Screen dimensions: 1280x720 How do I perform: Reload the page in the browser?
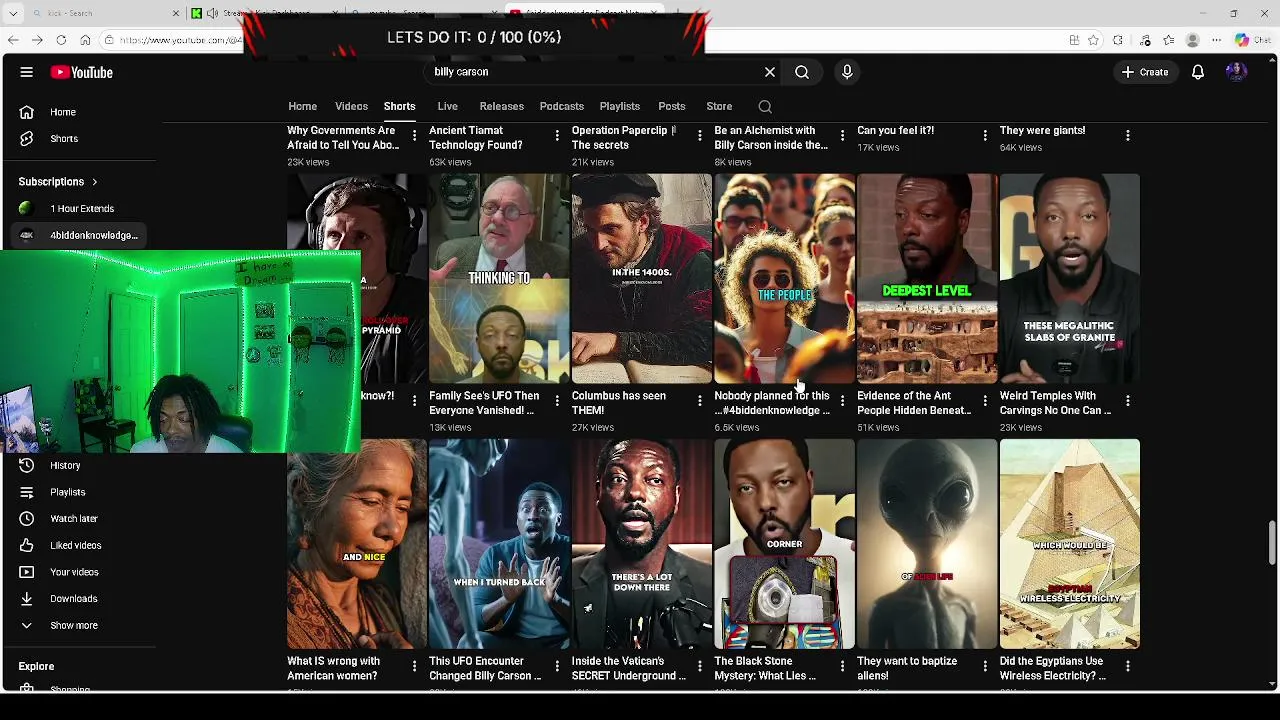61,40
